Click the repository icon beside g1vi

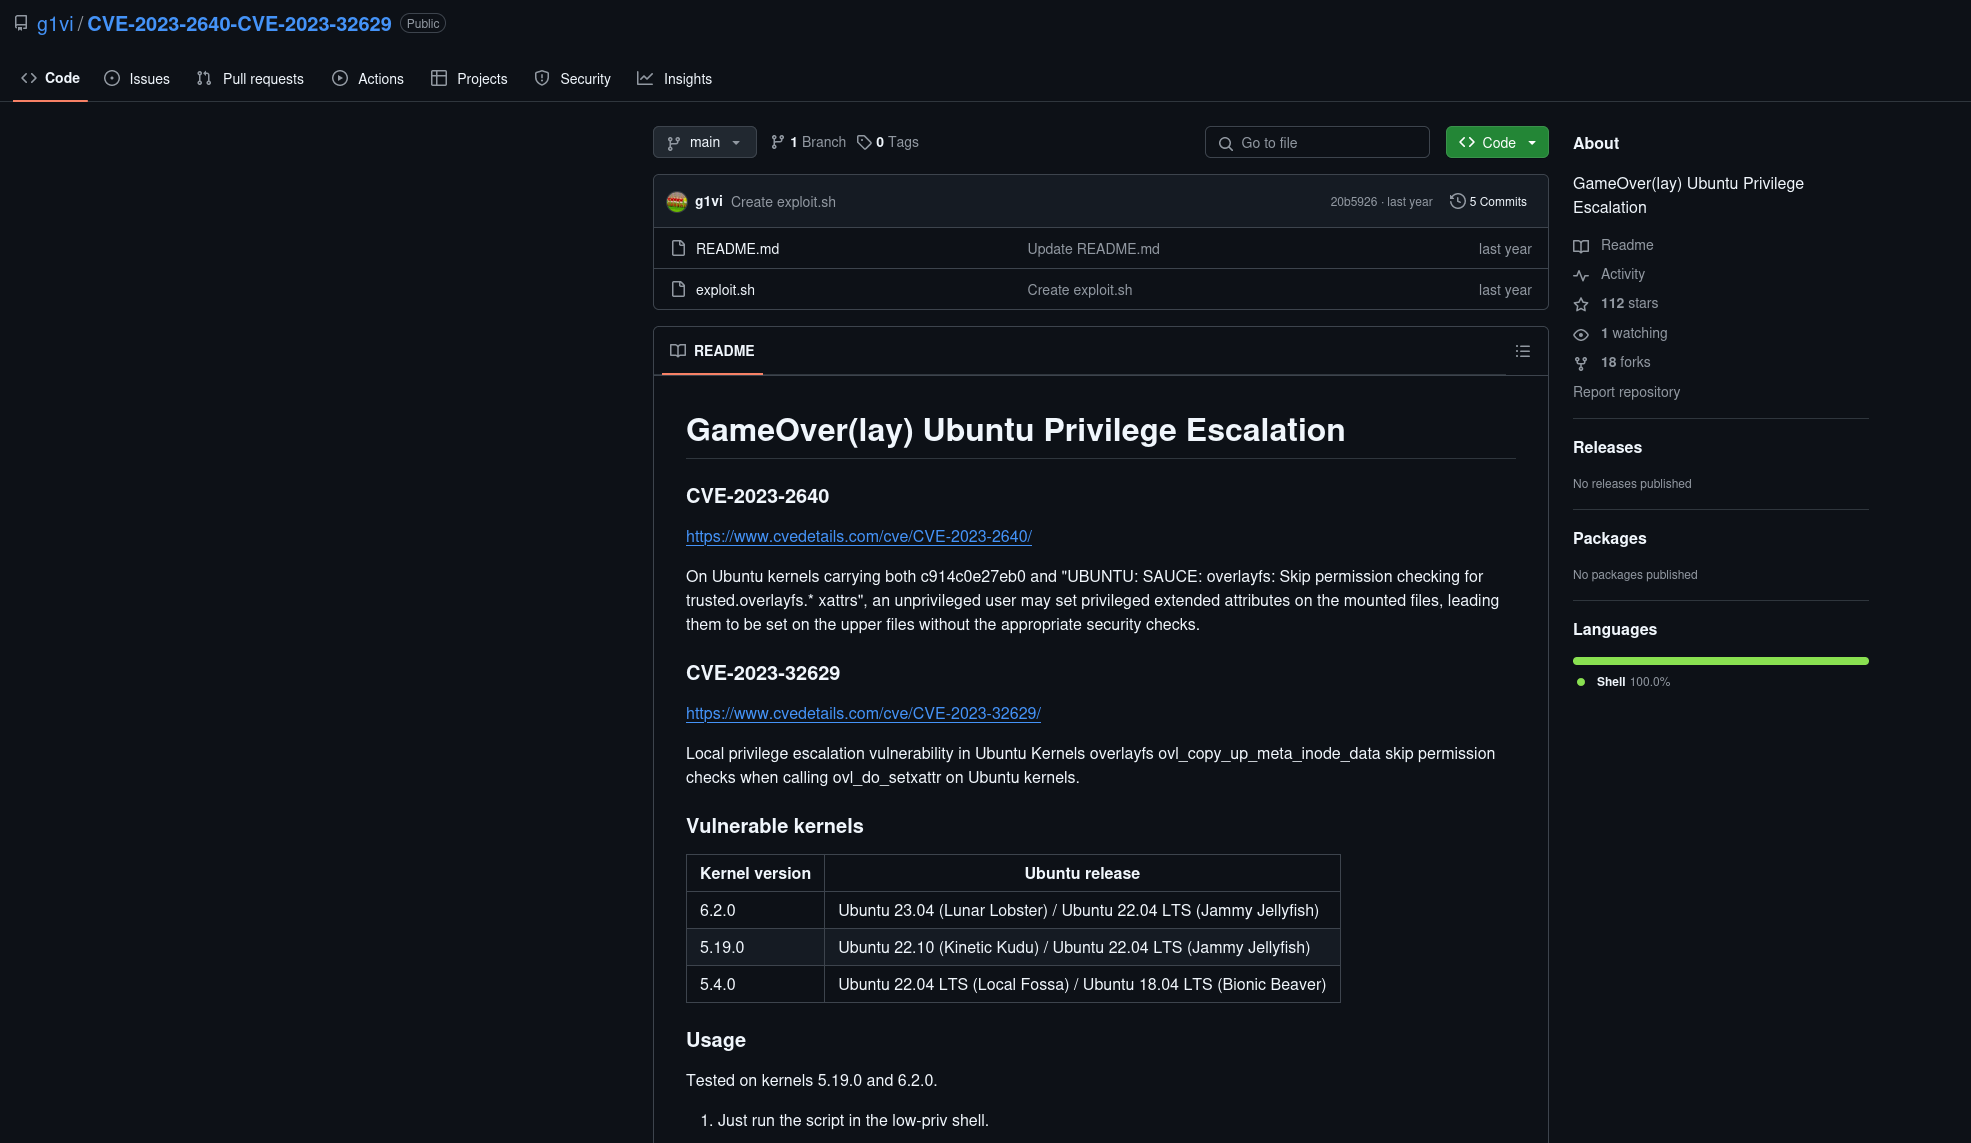click(x=21, y=23)
